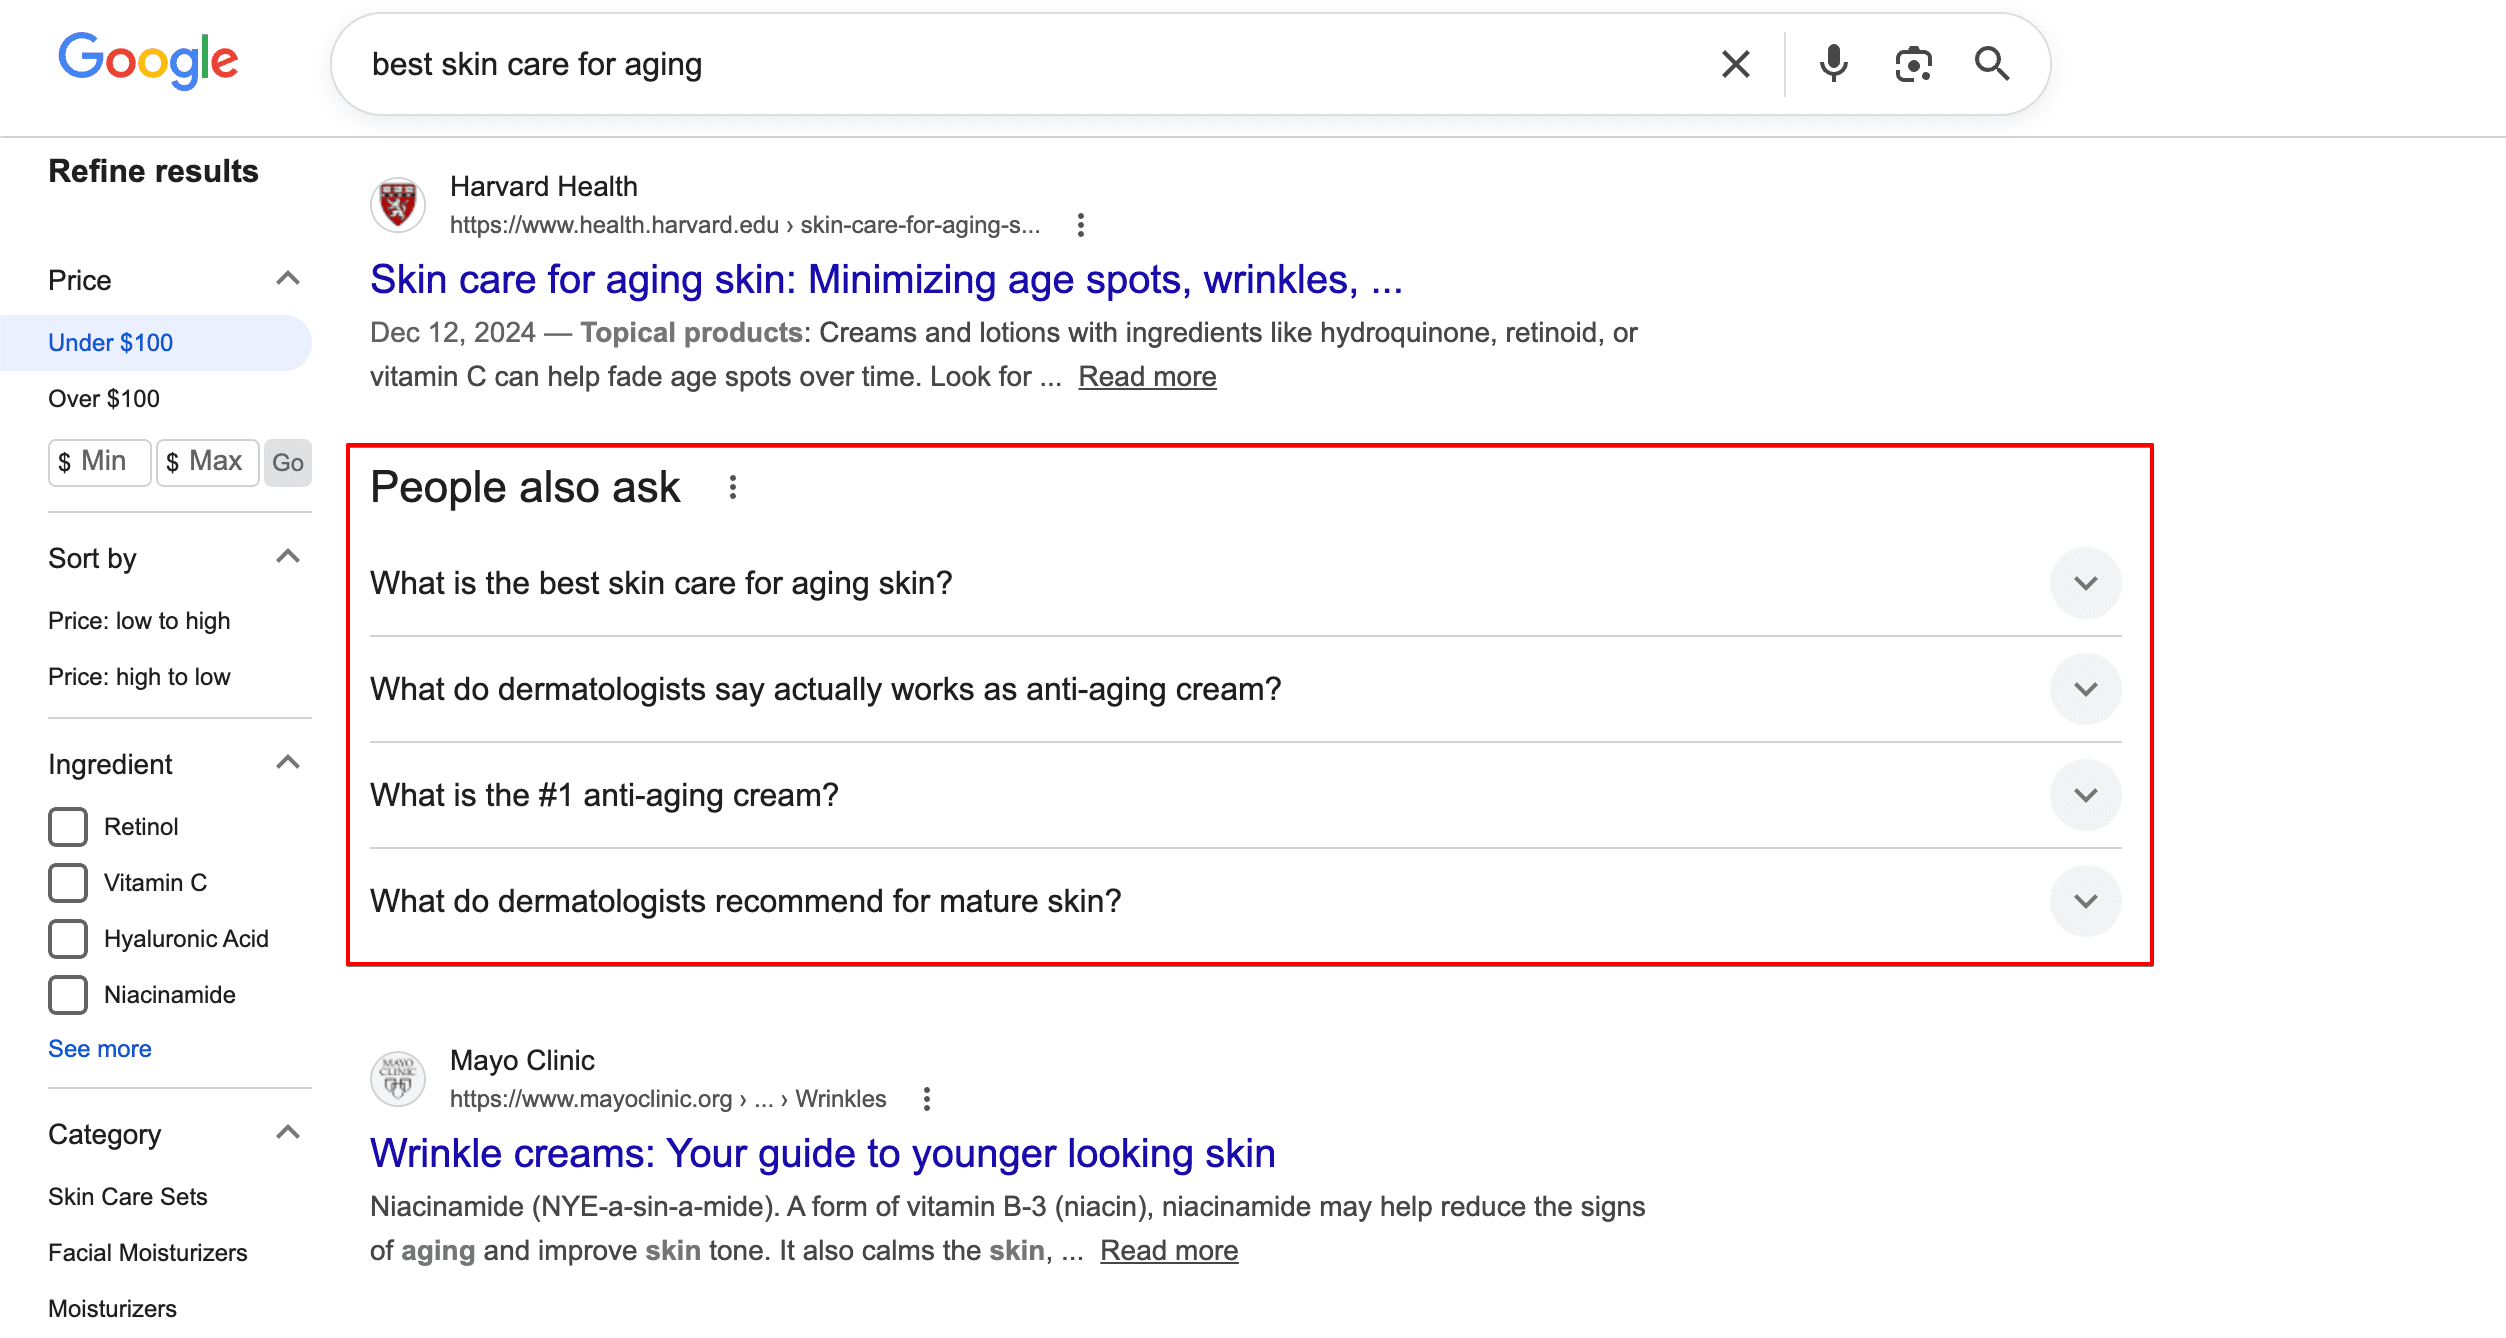
Task: Activate voice search microphone
Action: click(1833, 63)
